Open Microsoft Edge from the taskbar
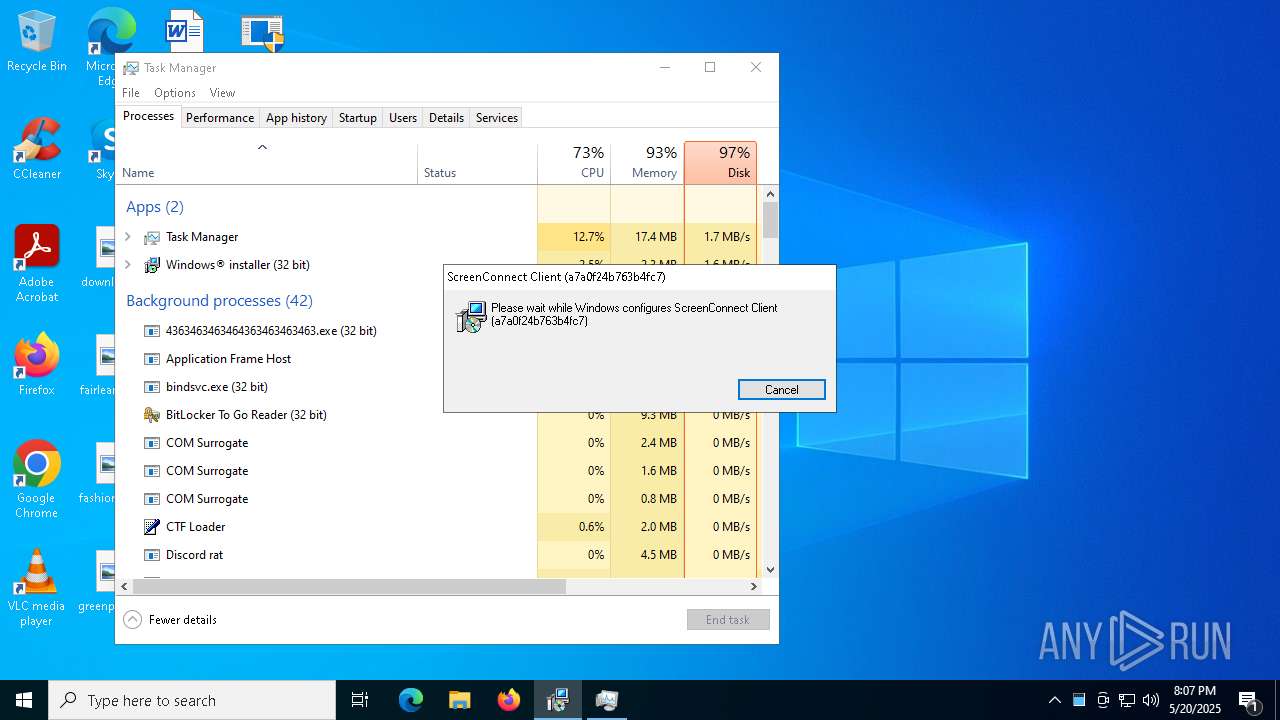Screen dimensions: 1280x720 click(411, 700)
